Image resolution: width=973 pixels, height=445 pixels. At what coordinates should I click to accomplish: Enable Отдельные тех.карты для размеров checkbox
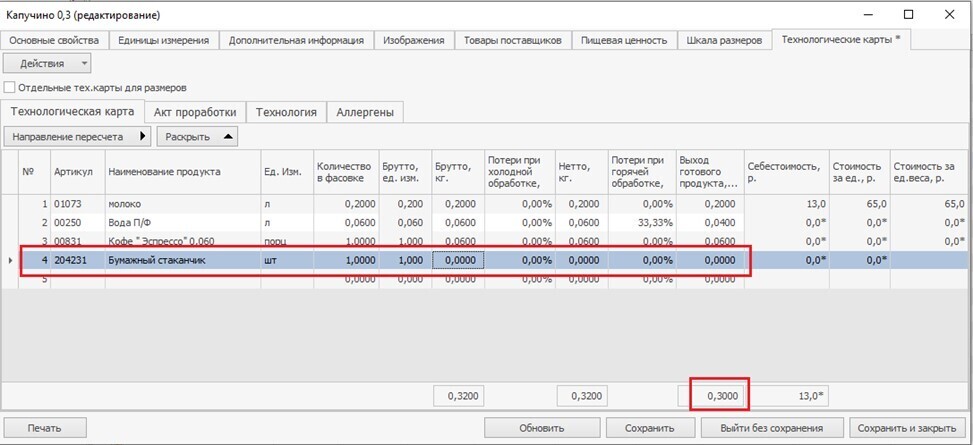tap(10, 88)
